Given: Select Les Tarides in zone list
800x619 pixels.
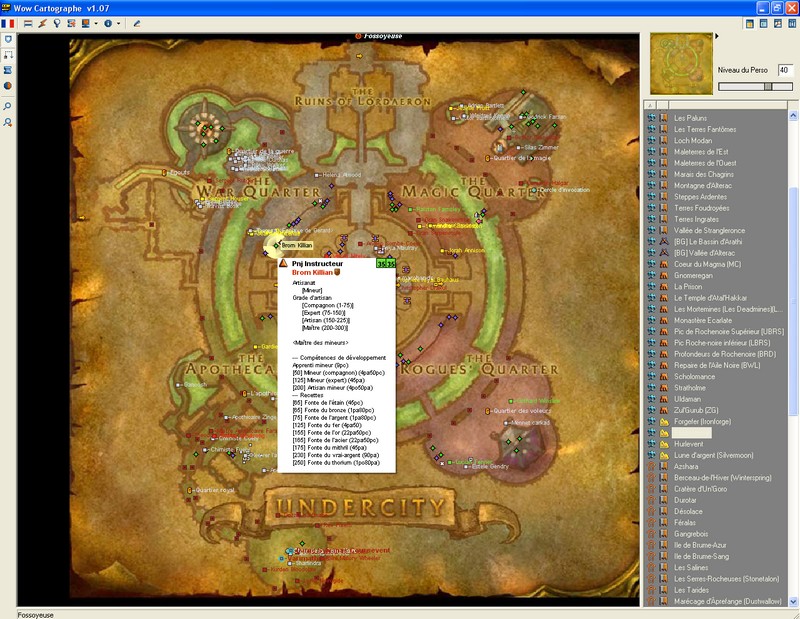Looking at the screenshot, I should pyautogui.click(x=691, y=589).
